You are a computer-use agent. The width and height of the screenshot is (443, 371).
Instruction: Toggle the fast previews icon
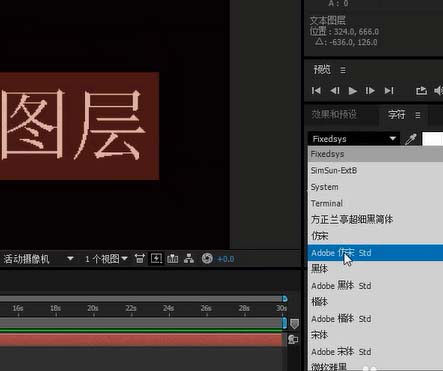(x=156, y=259)
